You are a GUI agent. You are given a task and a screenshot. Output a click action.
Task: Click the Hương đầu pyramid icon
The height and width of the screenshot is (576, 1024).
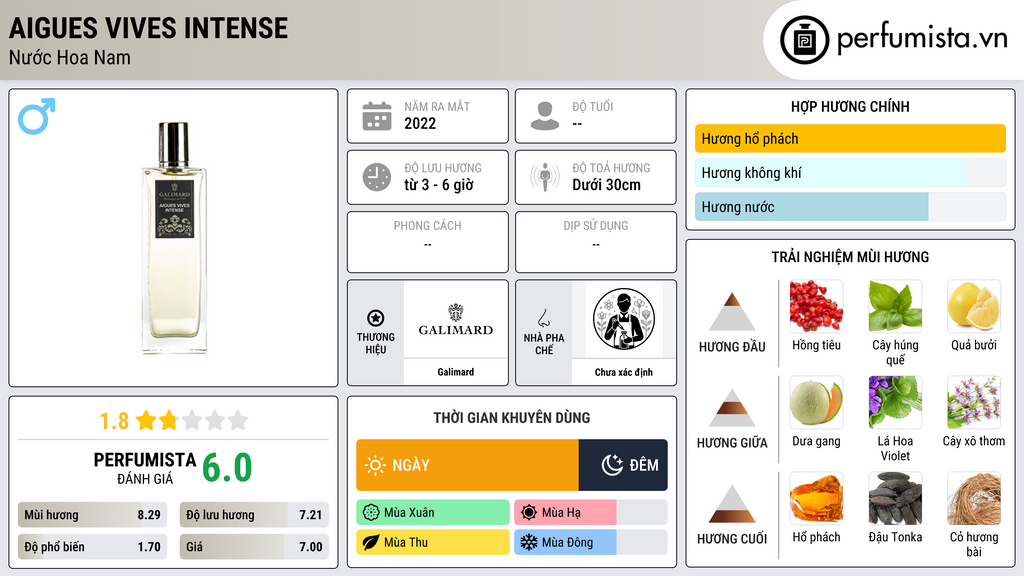[732, 312]
